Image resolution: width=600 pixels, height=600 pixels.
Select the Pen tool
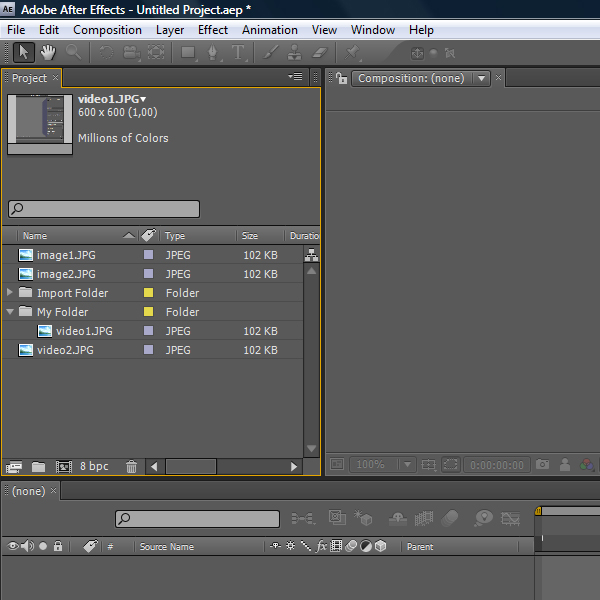(x=213, y=52)
